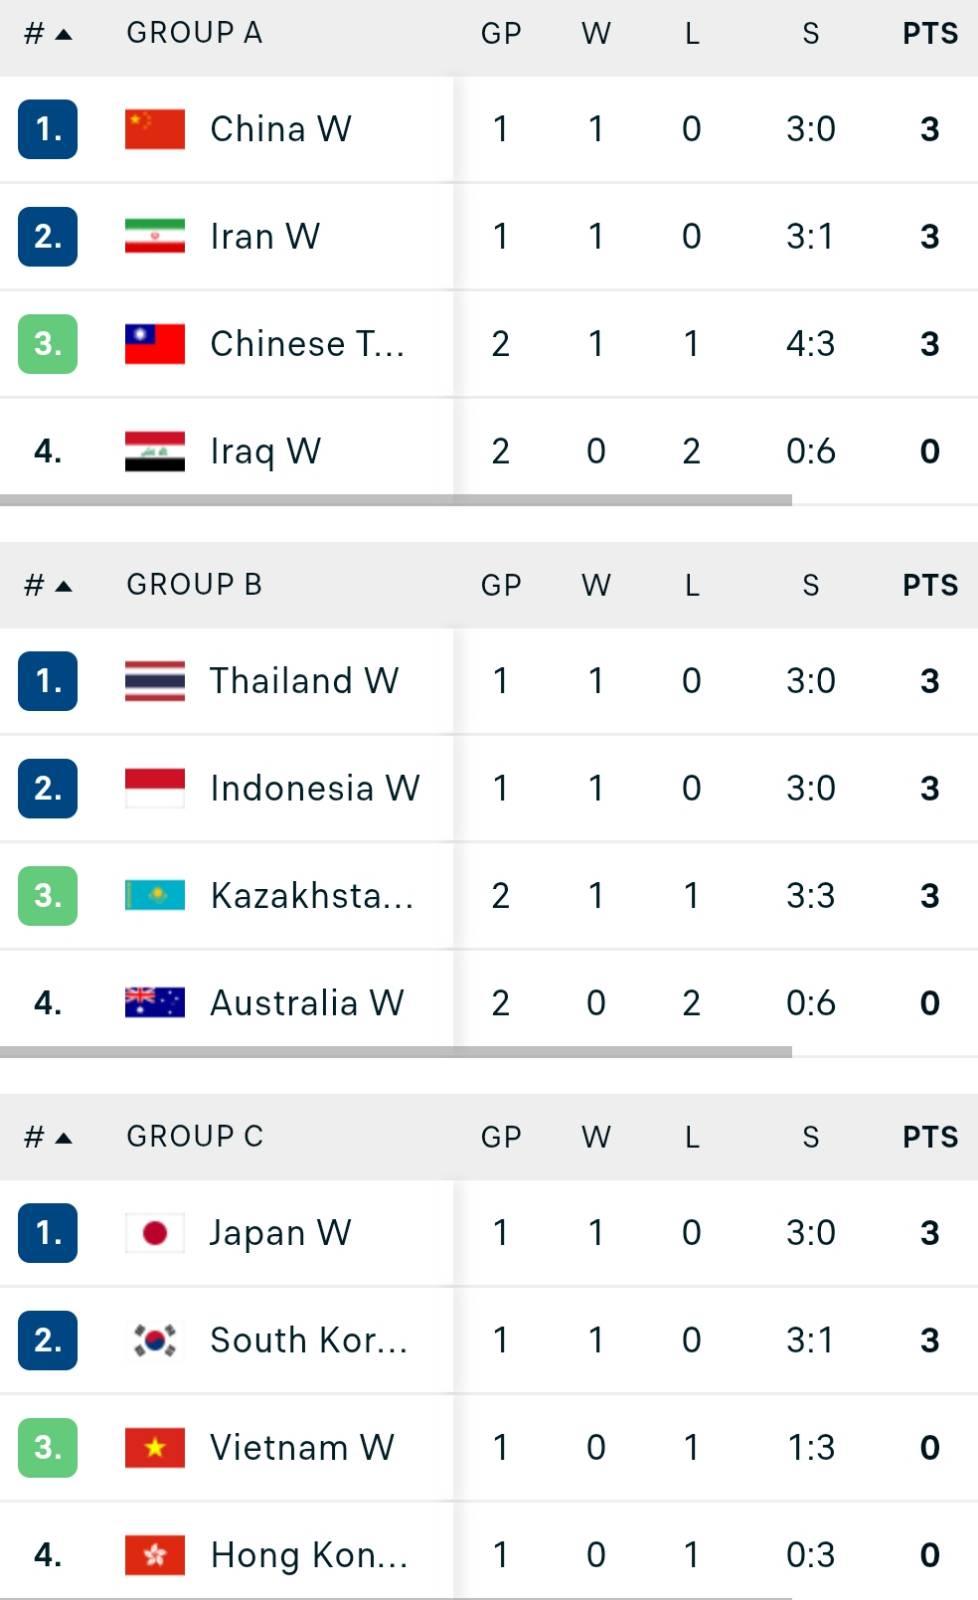Viewport: 978px width, 1600px height.
Task: Click the Iran flag icon
Action: coord(155,236)
